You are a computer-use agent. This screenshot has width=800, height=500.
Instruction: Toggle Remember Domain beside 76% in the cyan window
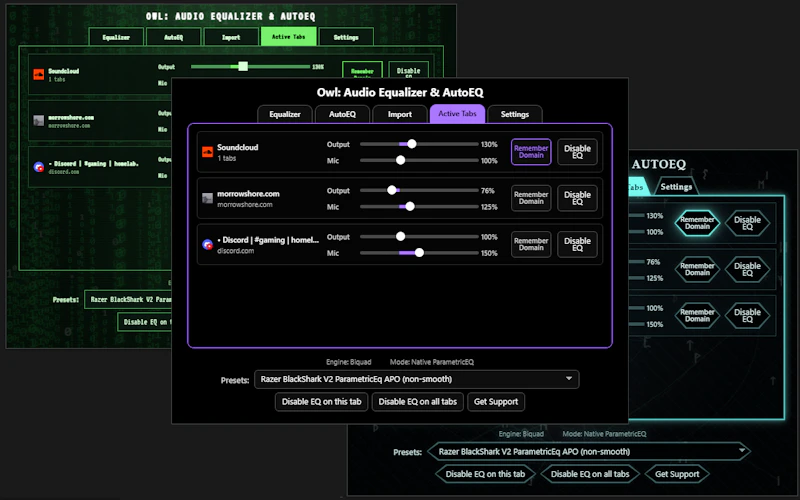click(x=697, y=269)
